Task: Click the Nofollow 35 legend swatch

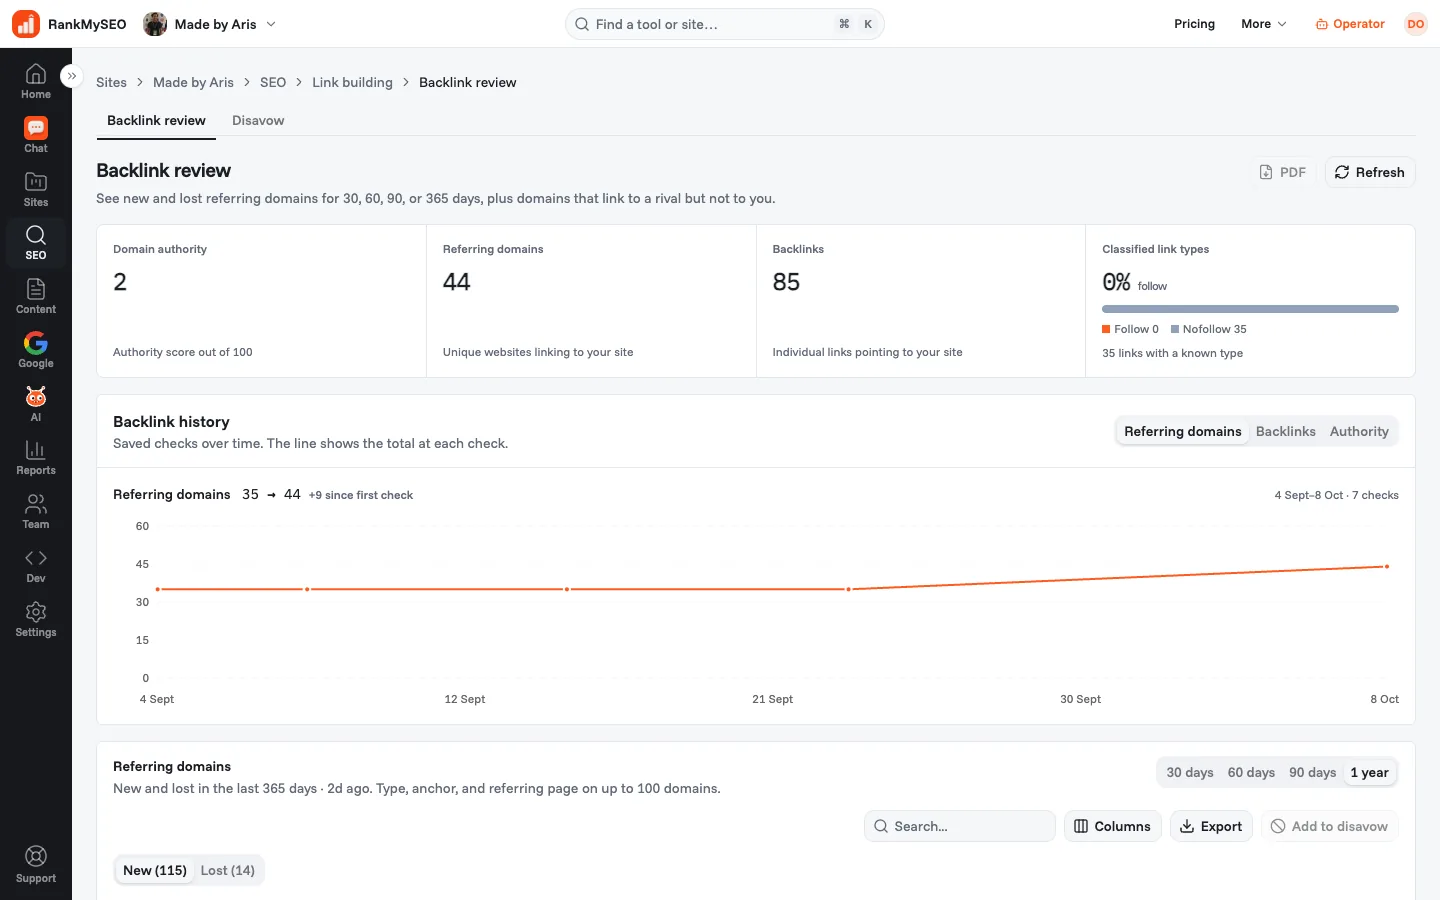Action: [1175, 329]
